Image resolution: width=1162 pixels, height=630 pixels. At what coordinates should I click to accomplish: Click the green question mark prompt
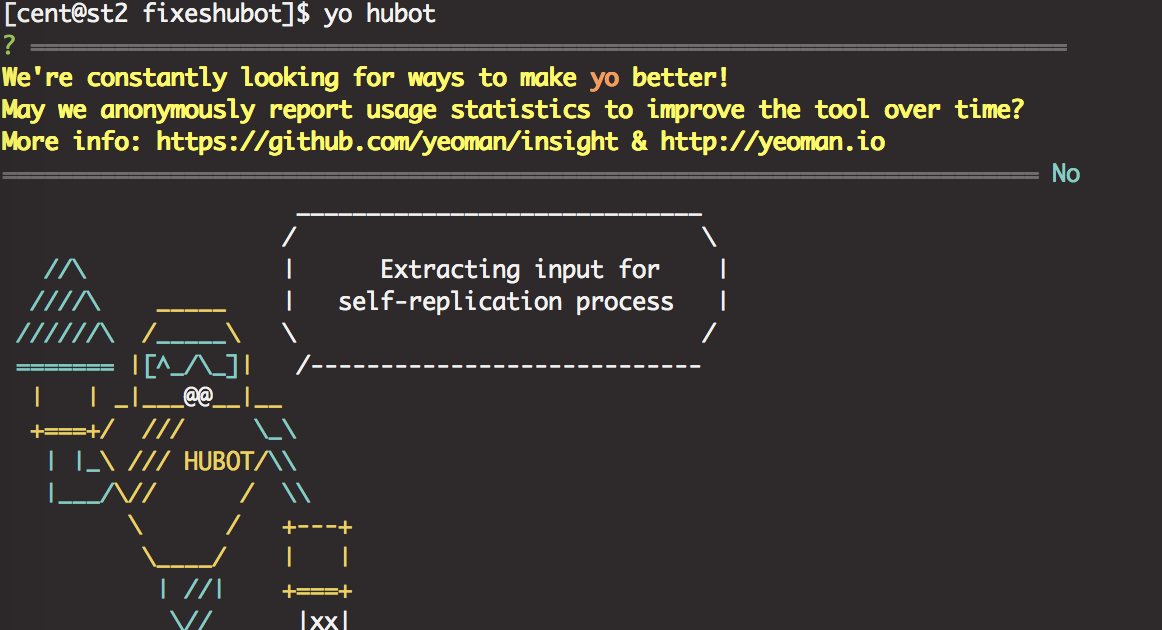click(9, 46)
